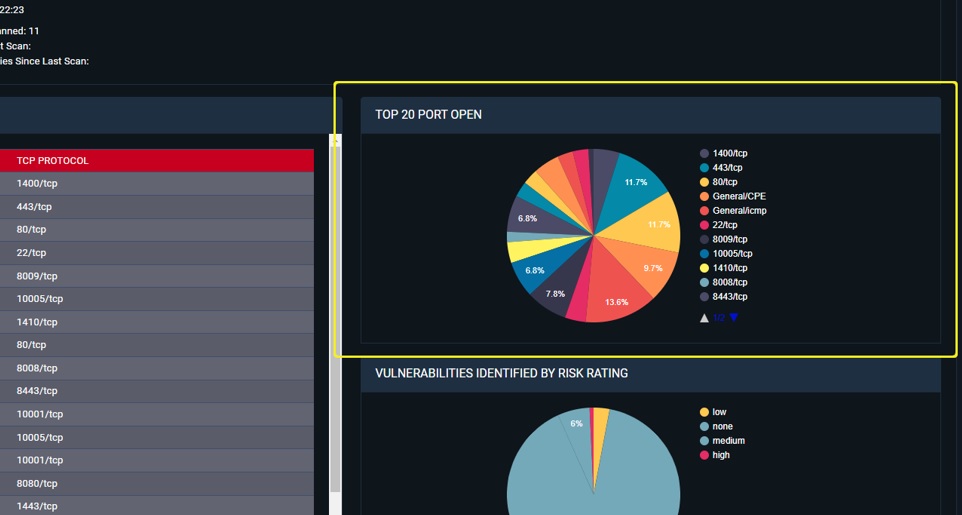Image resolution: width=962 pixels, height=515 pixels.
Task: Select the 443/tcp table row
Action: pos(156,207)
